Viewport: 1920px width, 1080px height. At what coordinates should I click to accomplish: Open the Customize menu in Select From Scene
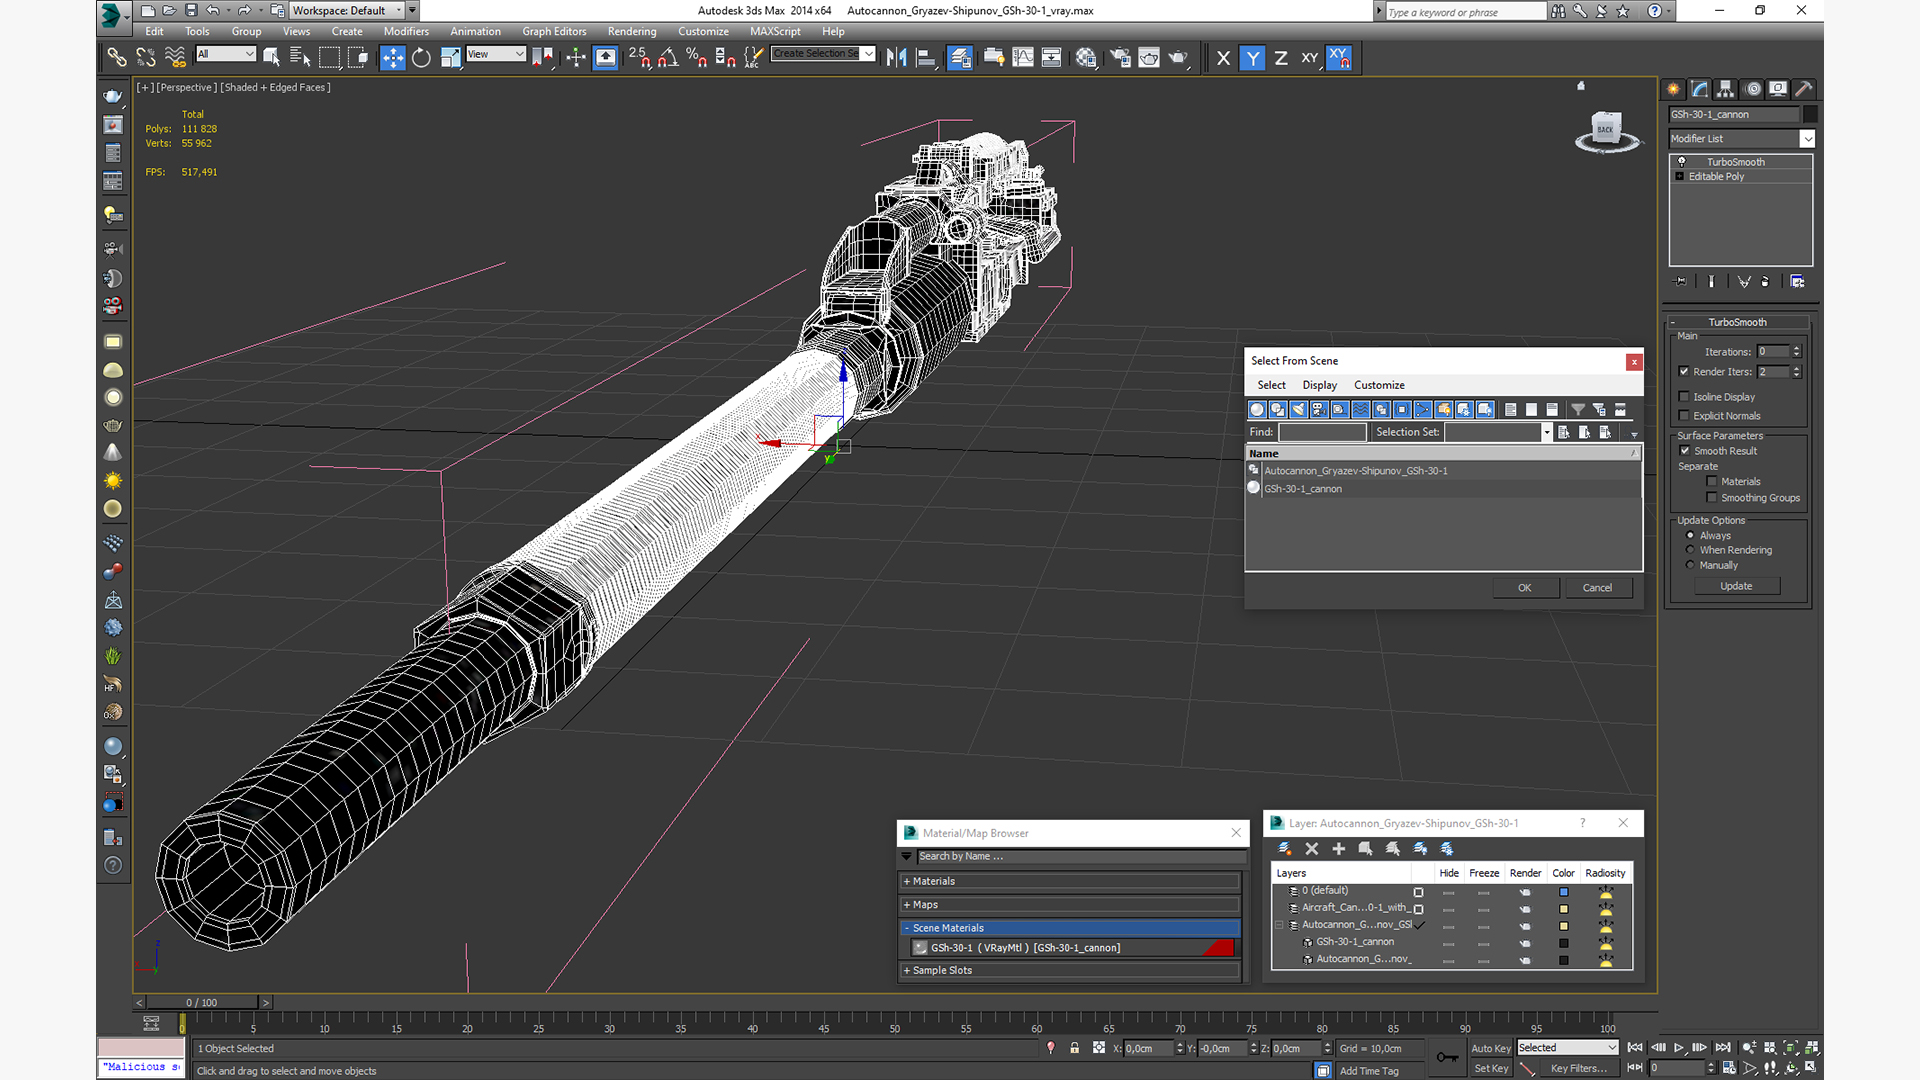coord(1378,385)
